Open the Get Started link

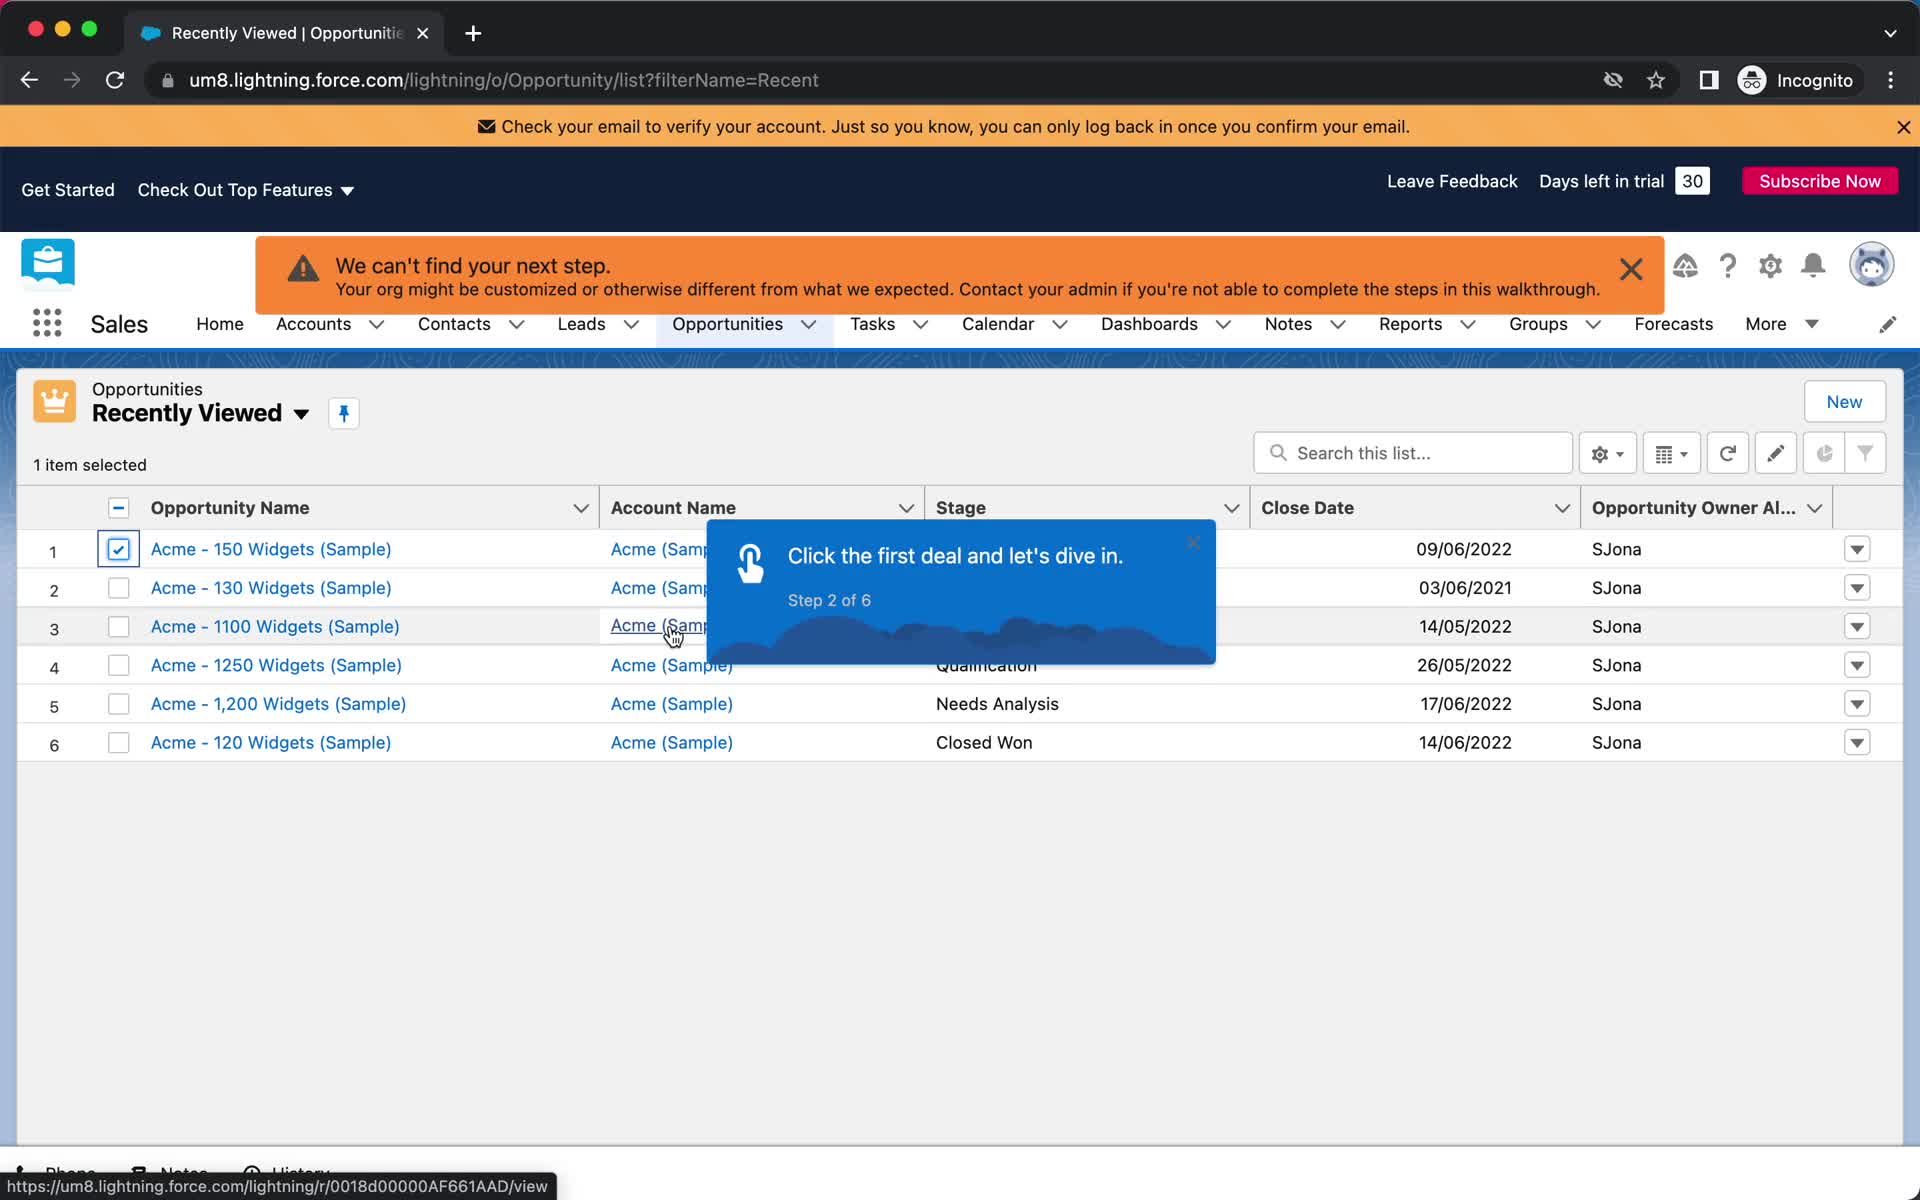click(x=68, y=190)
